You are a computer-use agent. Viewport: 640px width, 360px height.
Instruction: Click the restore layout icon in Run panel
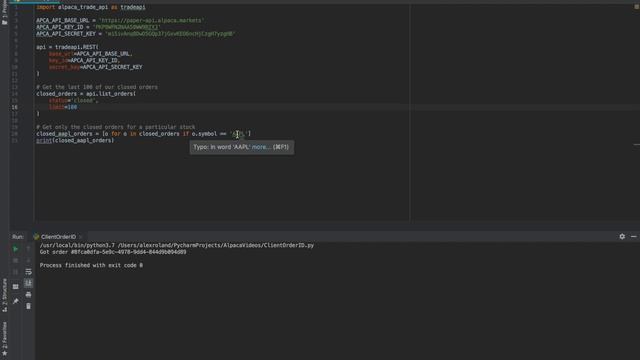tap(15, 287)
